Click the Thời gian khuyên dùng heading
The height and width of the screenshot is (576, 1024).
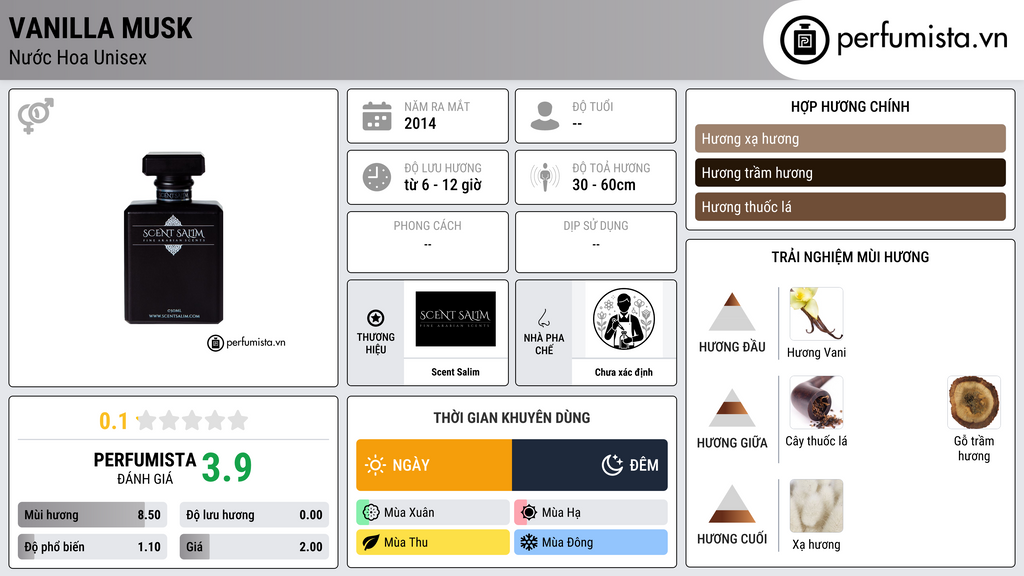[x=512, y=417]
